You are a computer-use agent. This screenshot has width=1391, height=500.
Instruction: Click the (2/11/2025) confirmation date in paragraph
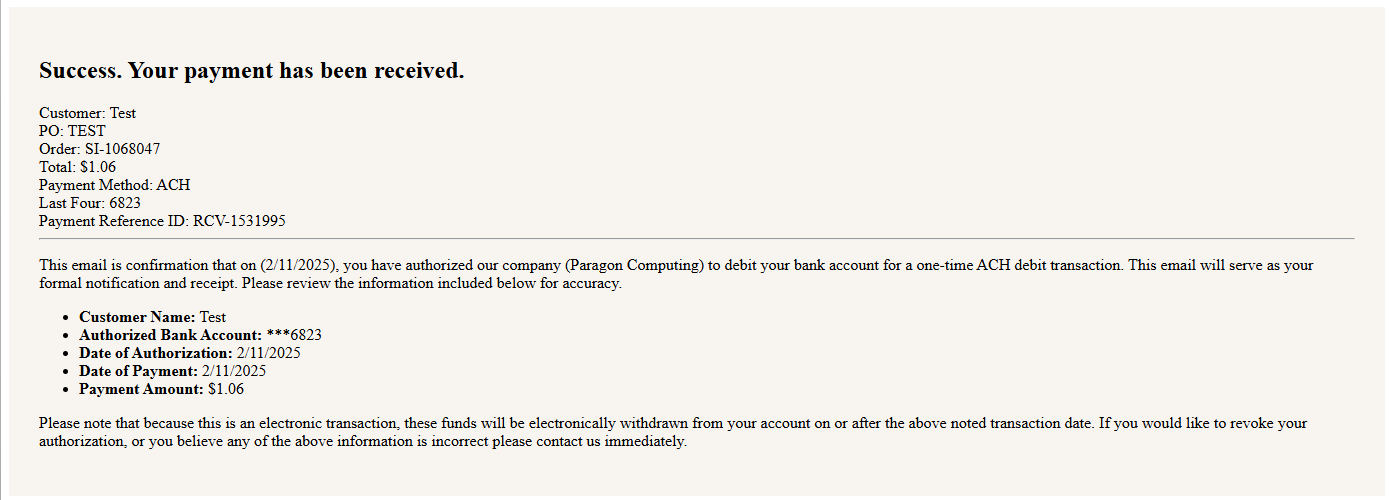tap(299, 266)
